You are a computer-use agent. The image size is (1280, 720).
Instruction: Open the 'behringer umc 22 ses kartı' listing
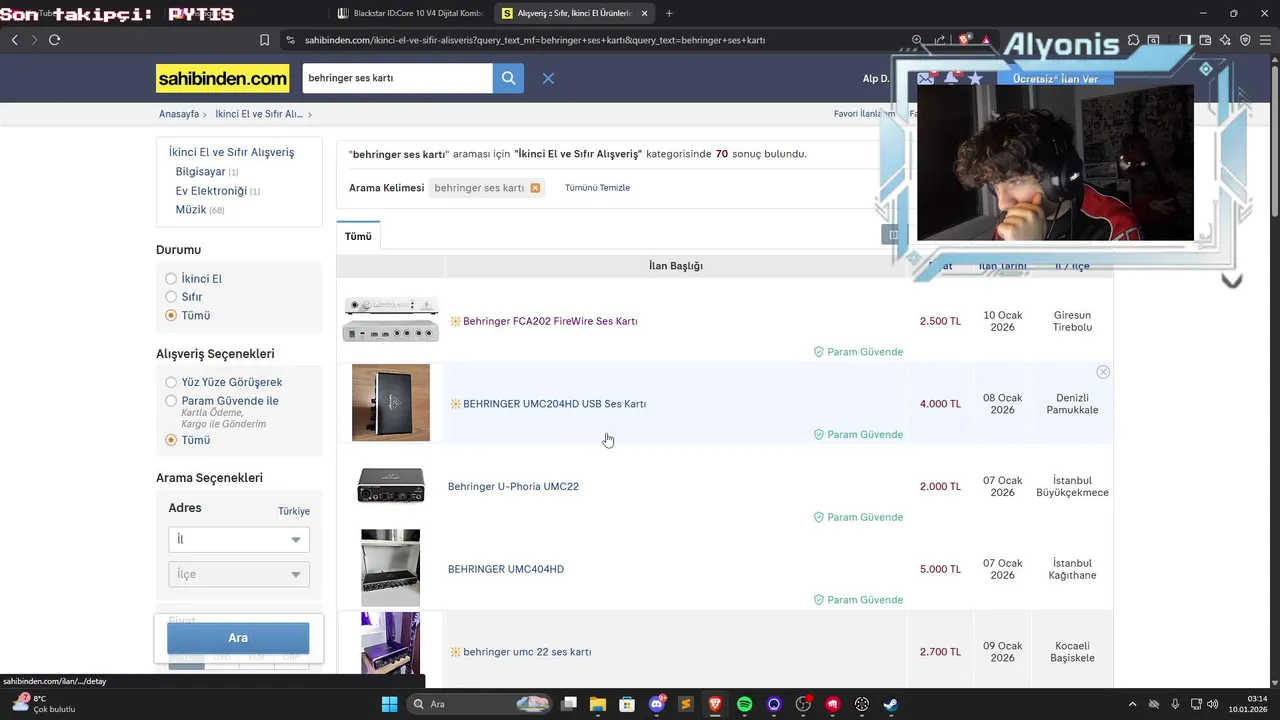(x=527, y=652)
